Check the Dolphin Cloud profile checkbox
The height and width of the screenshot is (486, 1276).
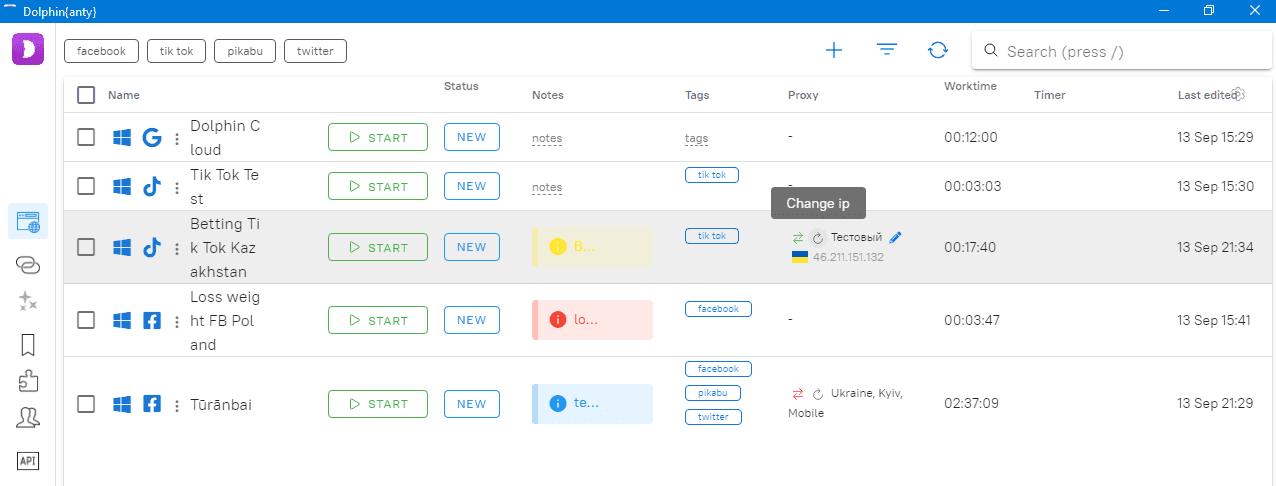click(86, 137)
